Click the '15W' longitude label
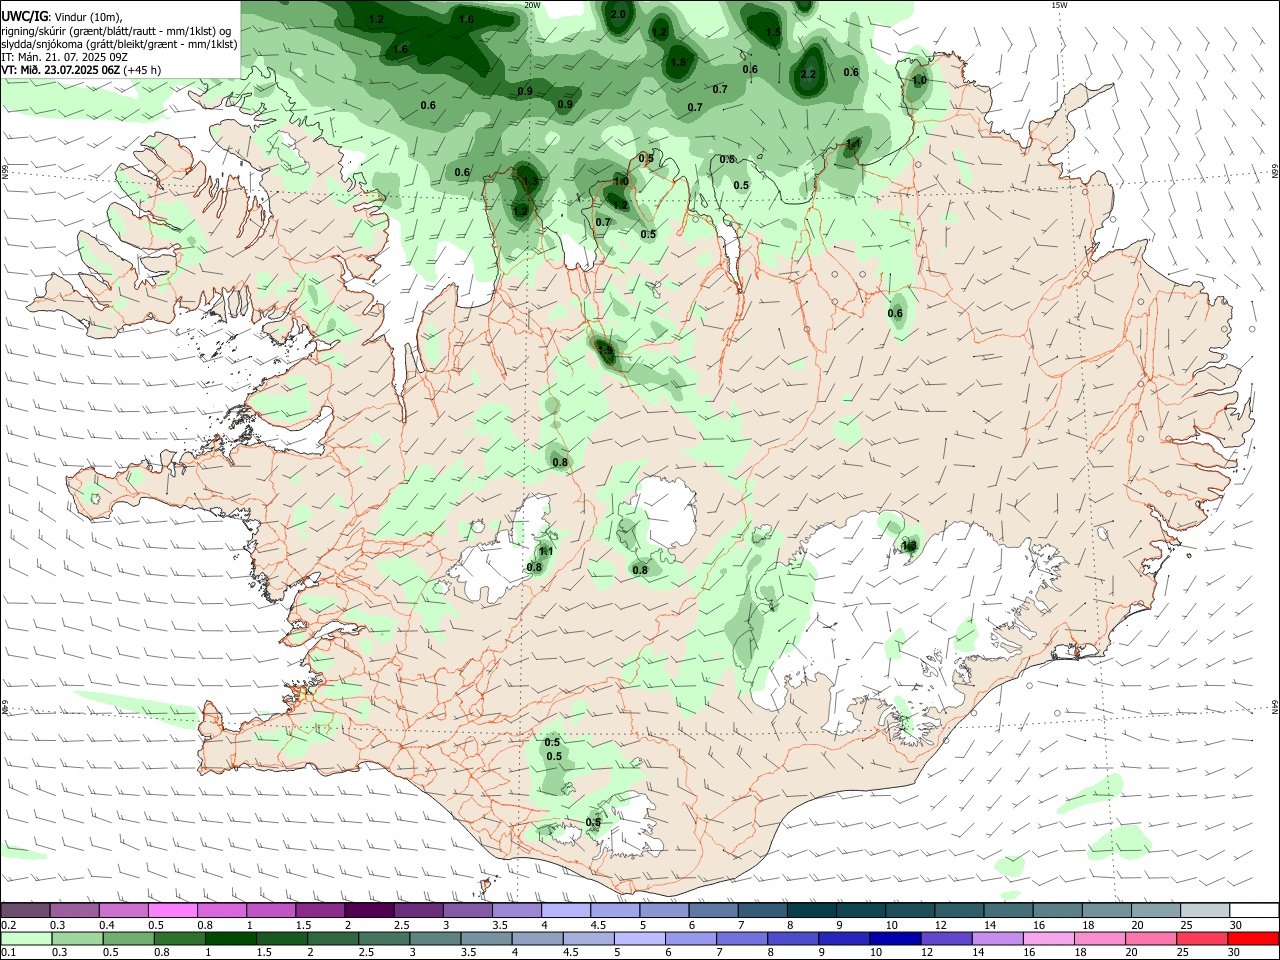This screenshot has height=960, width=1280. tap(1059, 5)
